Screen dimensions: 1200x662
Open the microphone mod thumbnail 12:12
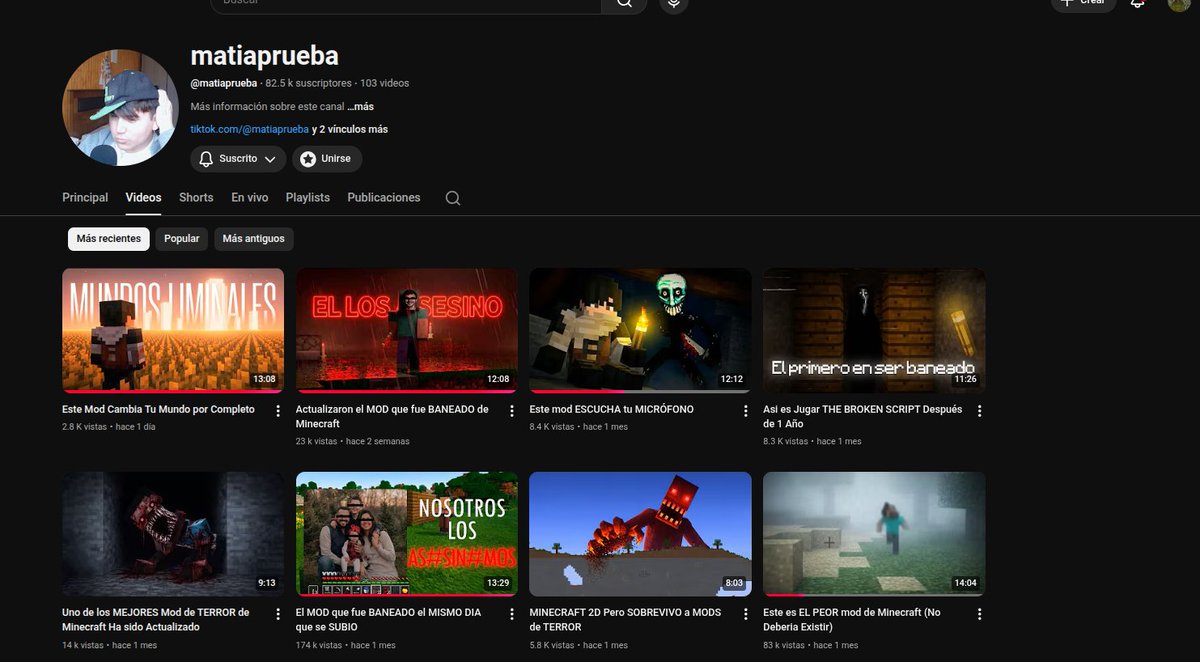(x=640, y=330)
